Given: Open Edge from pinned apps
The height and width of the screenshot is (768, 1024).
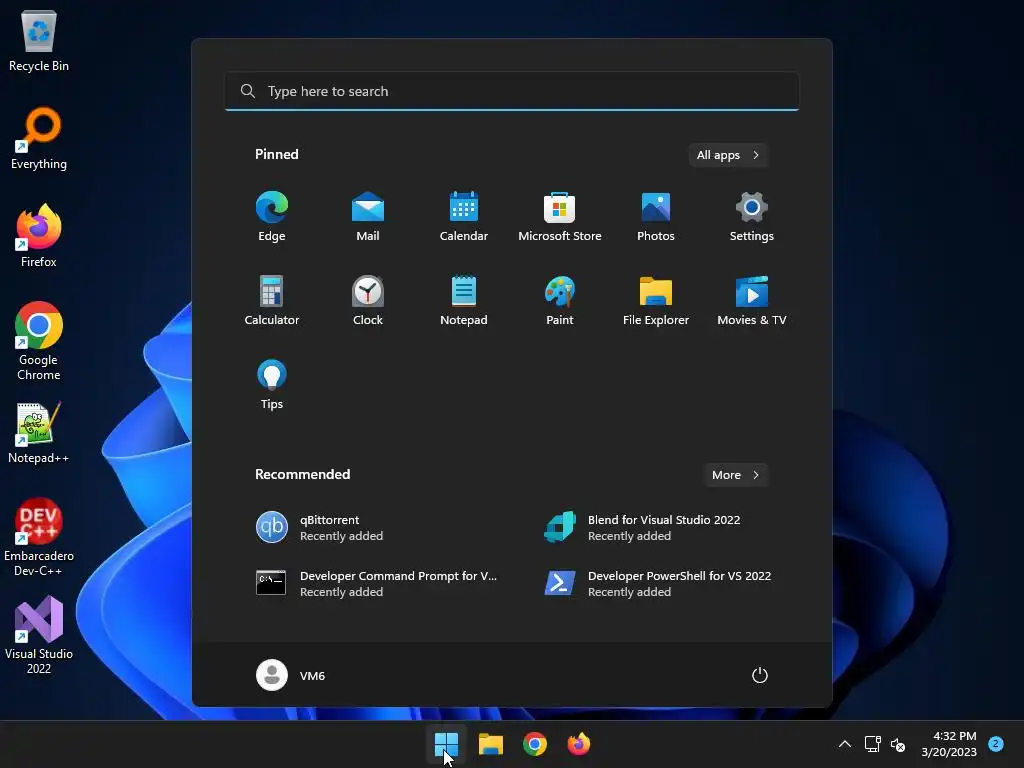Looking at the screenshot, I should coord(272,217).
